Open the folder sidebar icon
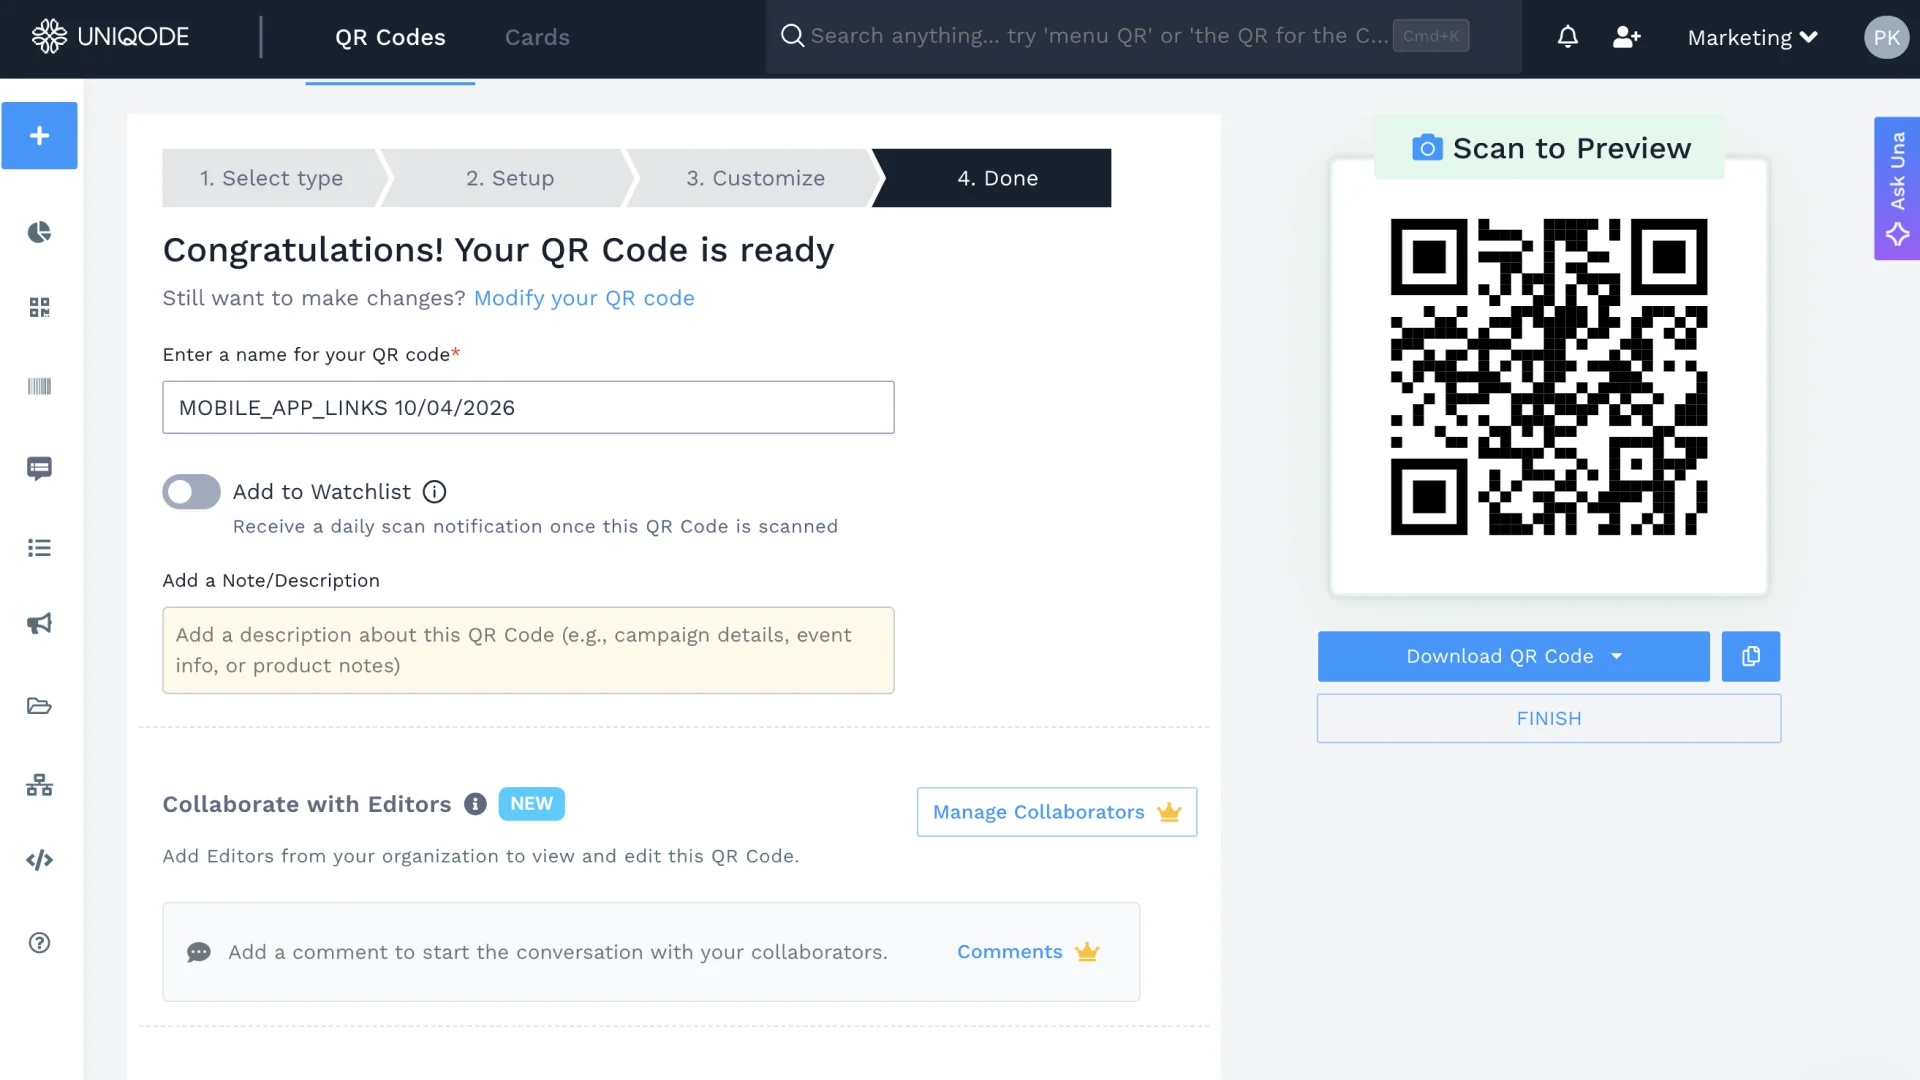Screen dimensions: 1920x1080 (39, 706)
